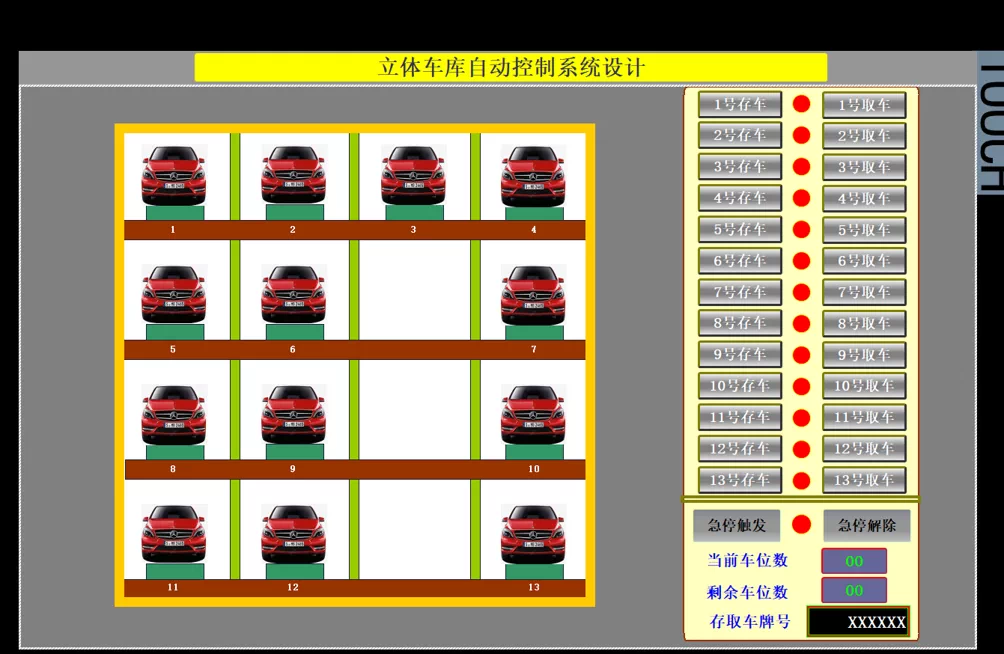Choose the 6号存车 button

[740, 261]
